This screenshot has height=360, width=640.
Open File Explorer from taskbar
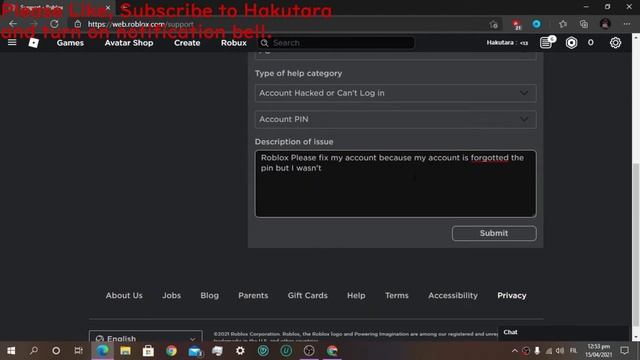pos(125,351)
